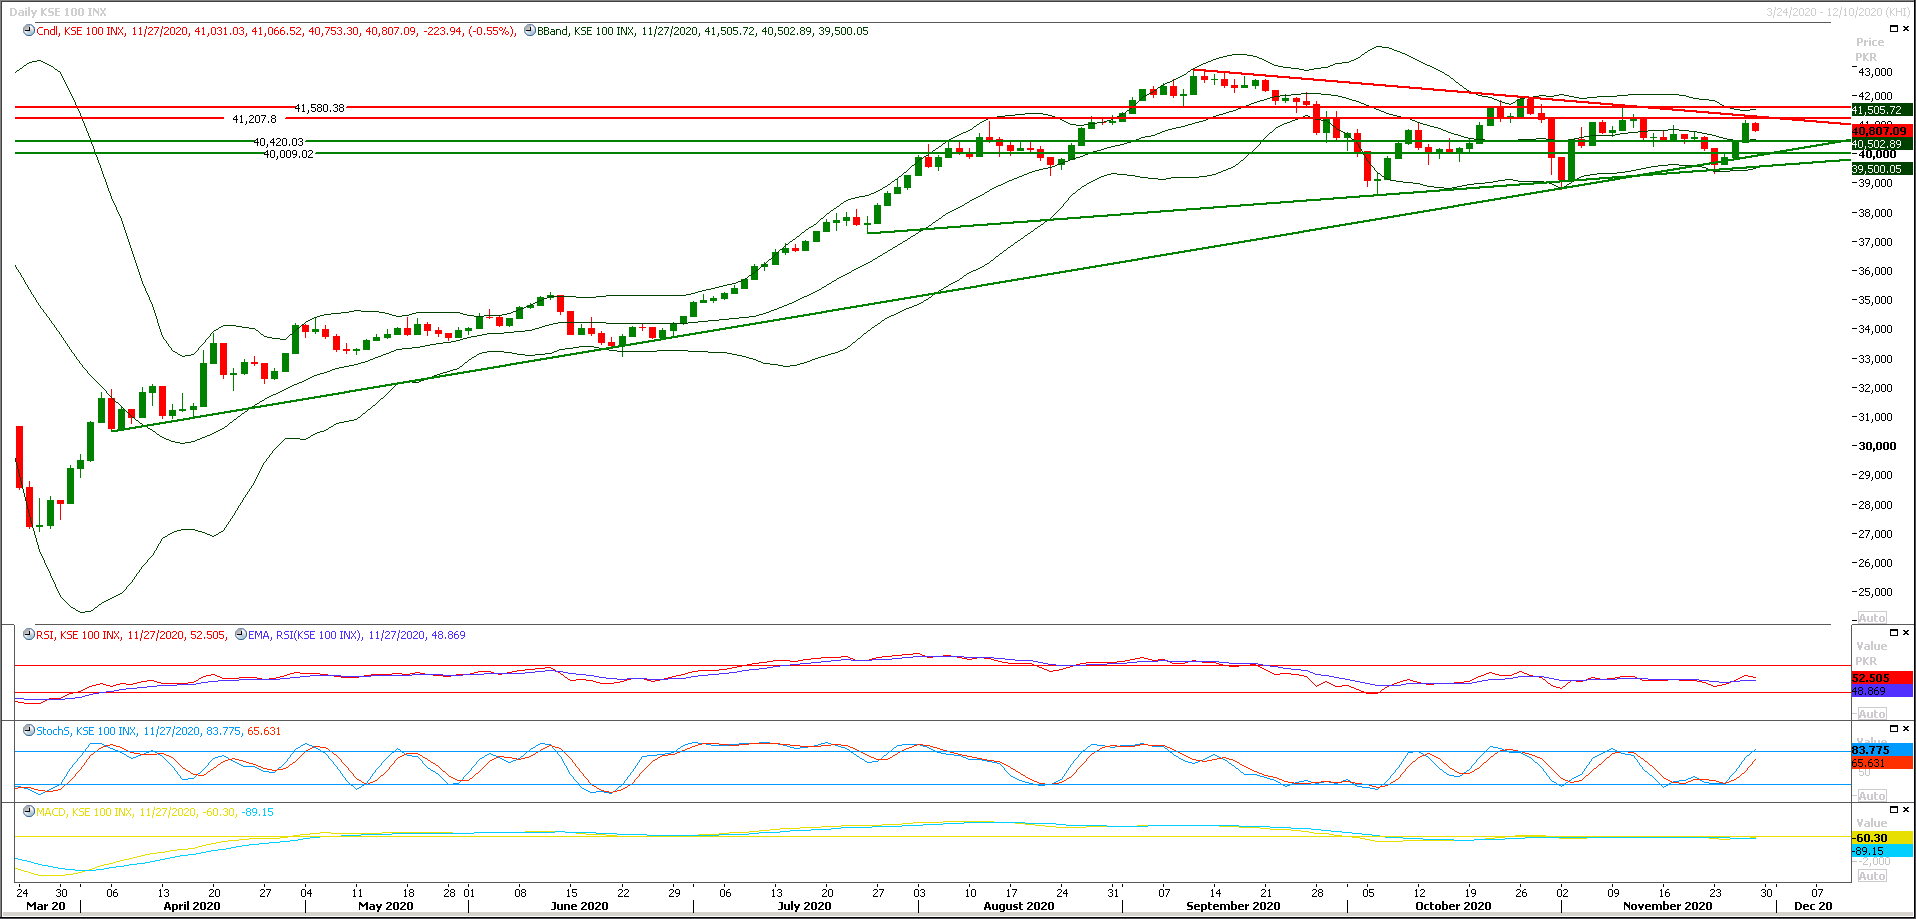The height and width of the screenshot is (919, 1916).
Task: Click the Price PKR axis heading
Action: (x=1870, y=49)
